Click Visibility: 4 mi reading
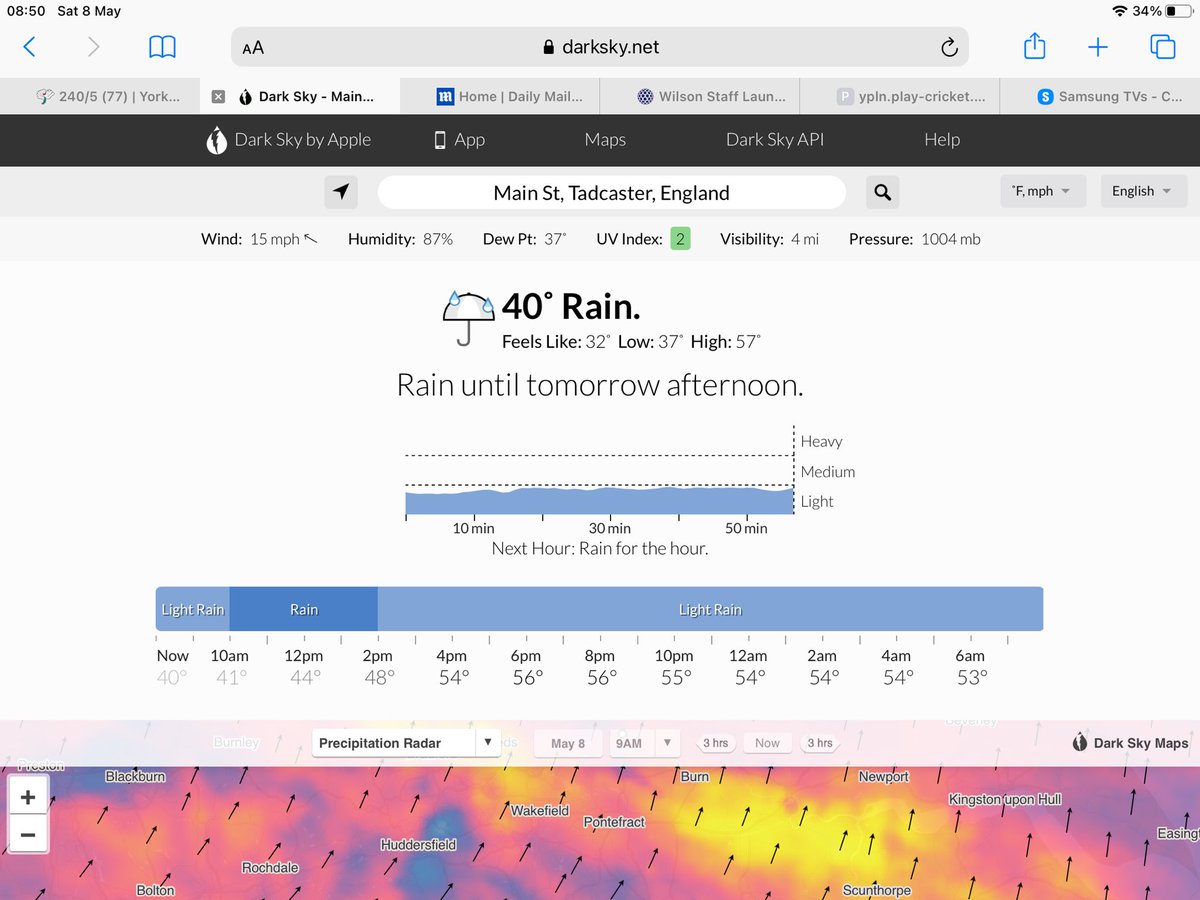 tap(770, 239)
